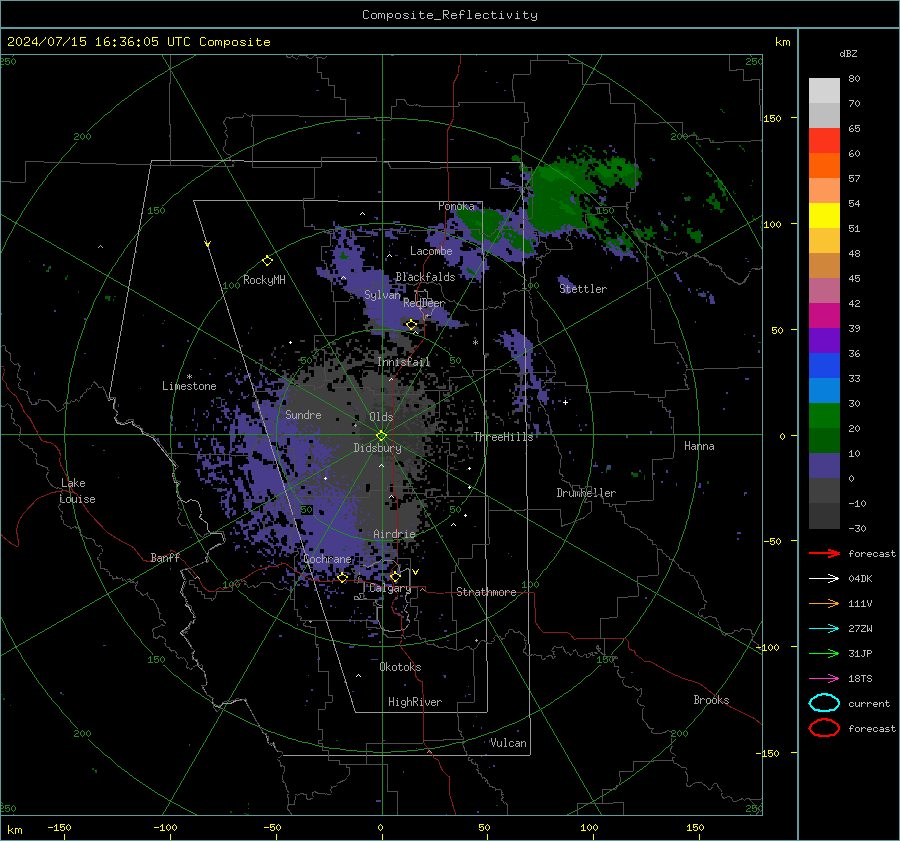Click the RockyMH label

click(264, 280)
